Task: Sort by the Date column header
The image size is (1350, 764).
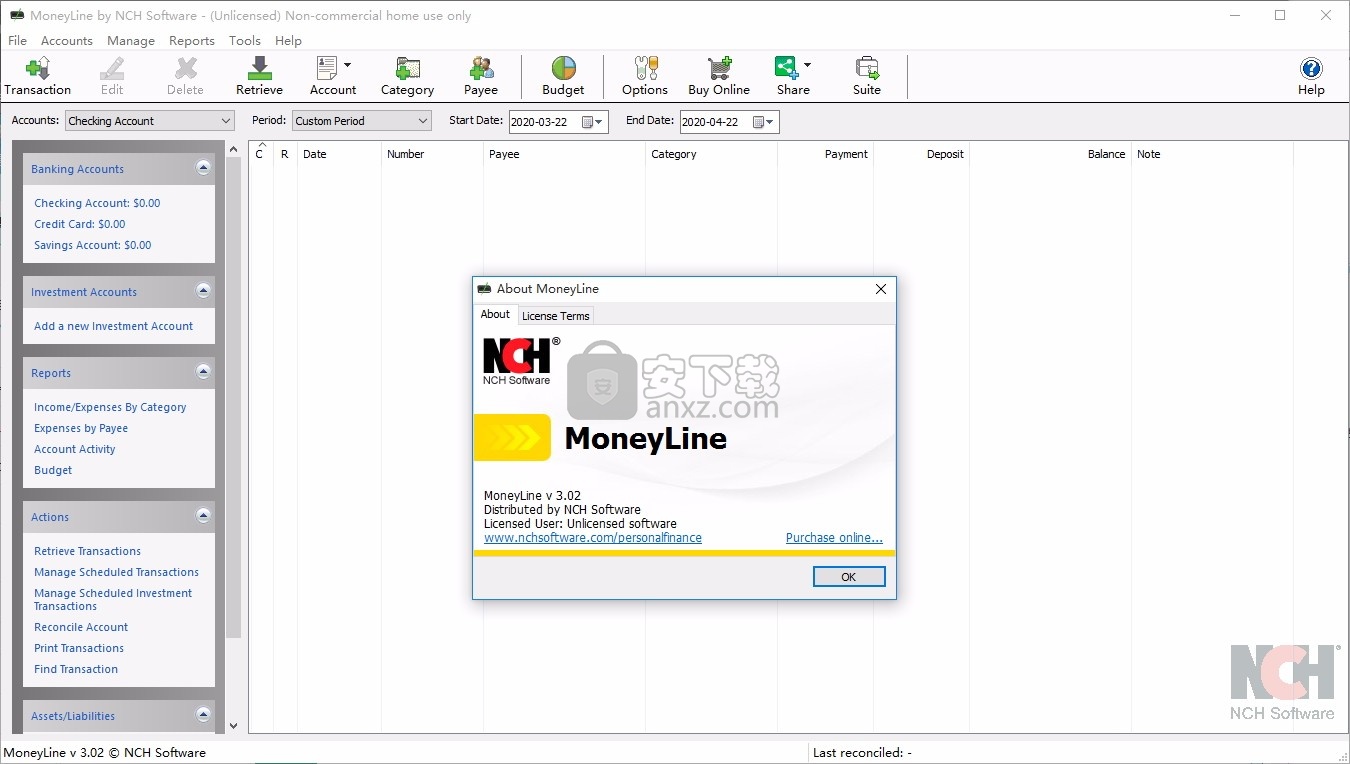Action: coord(340,154)
